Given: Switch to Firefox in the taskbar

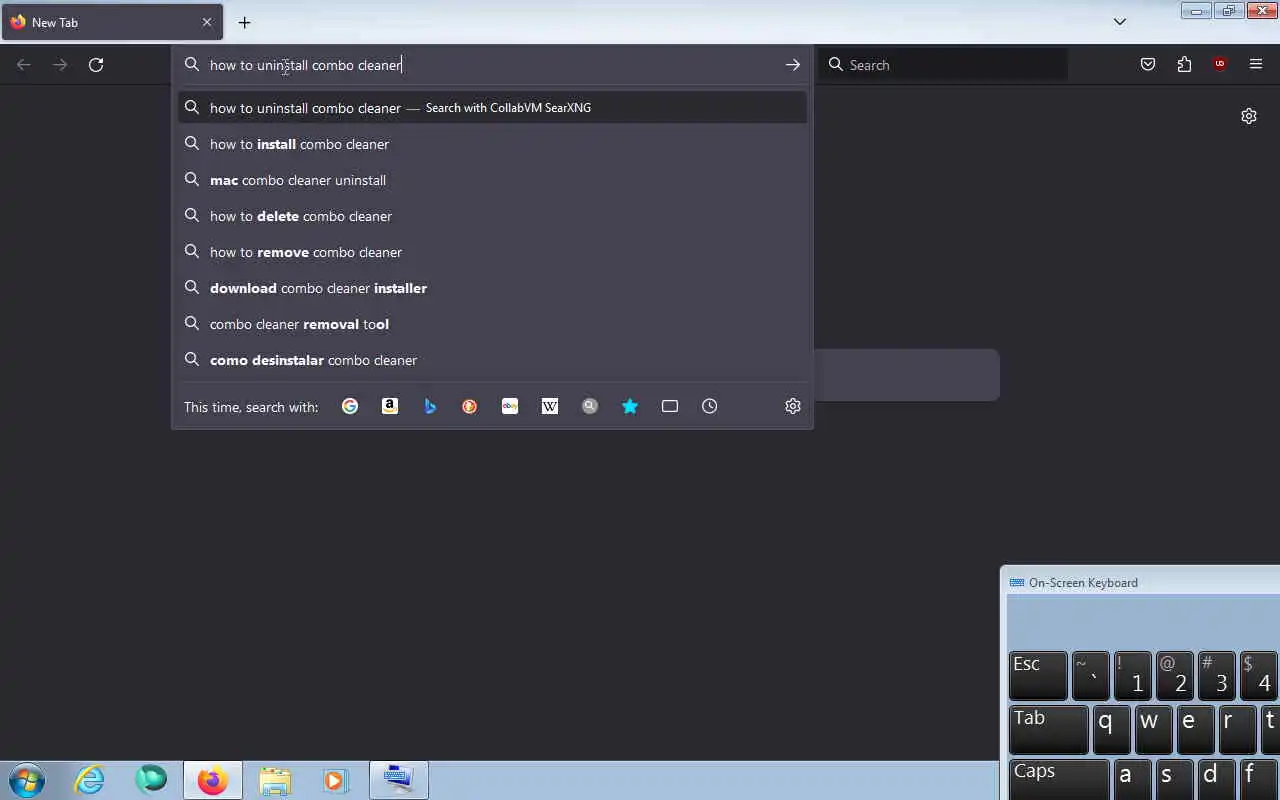Looking at the screenshot, I should click(x=212, y=780).
